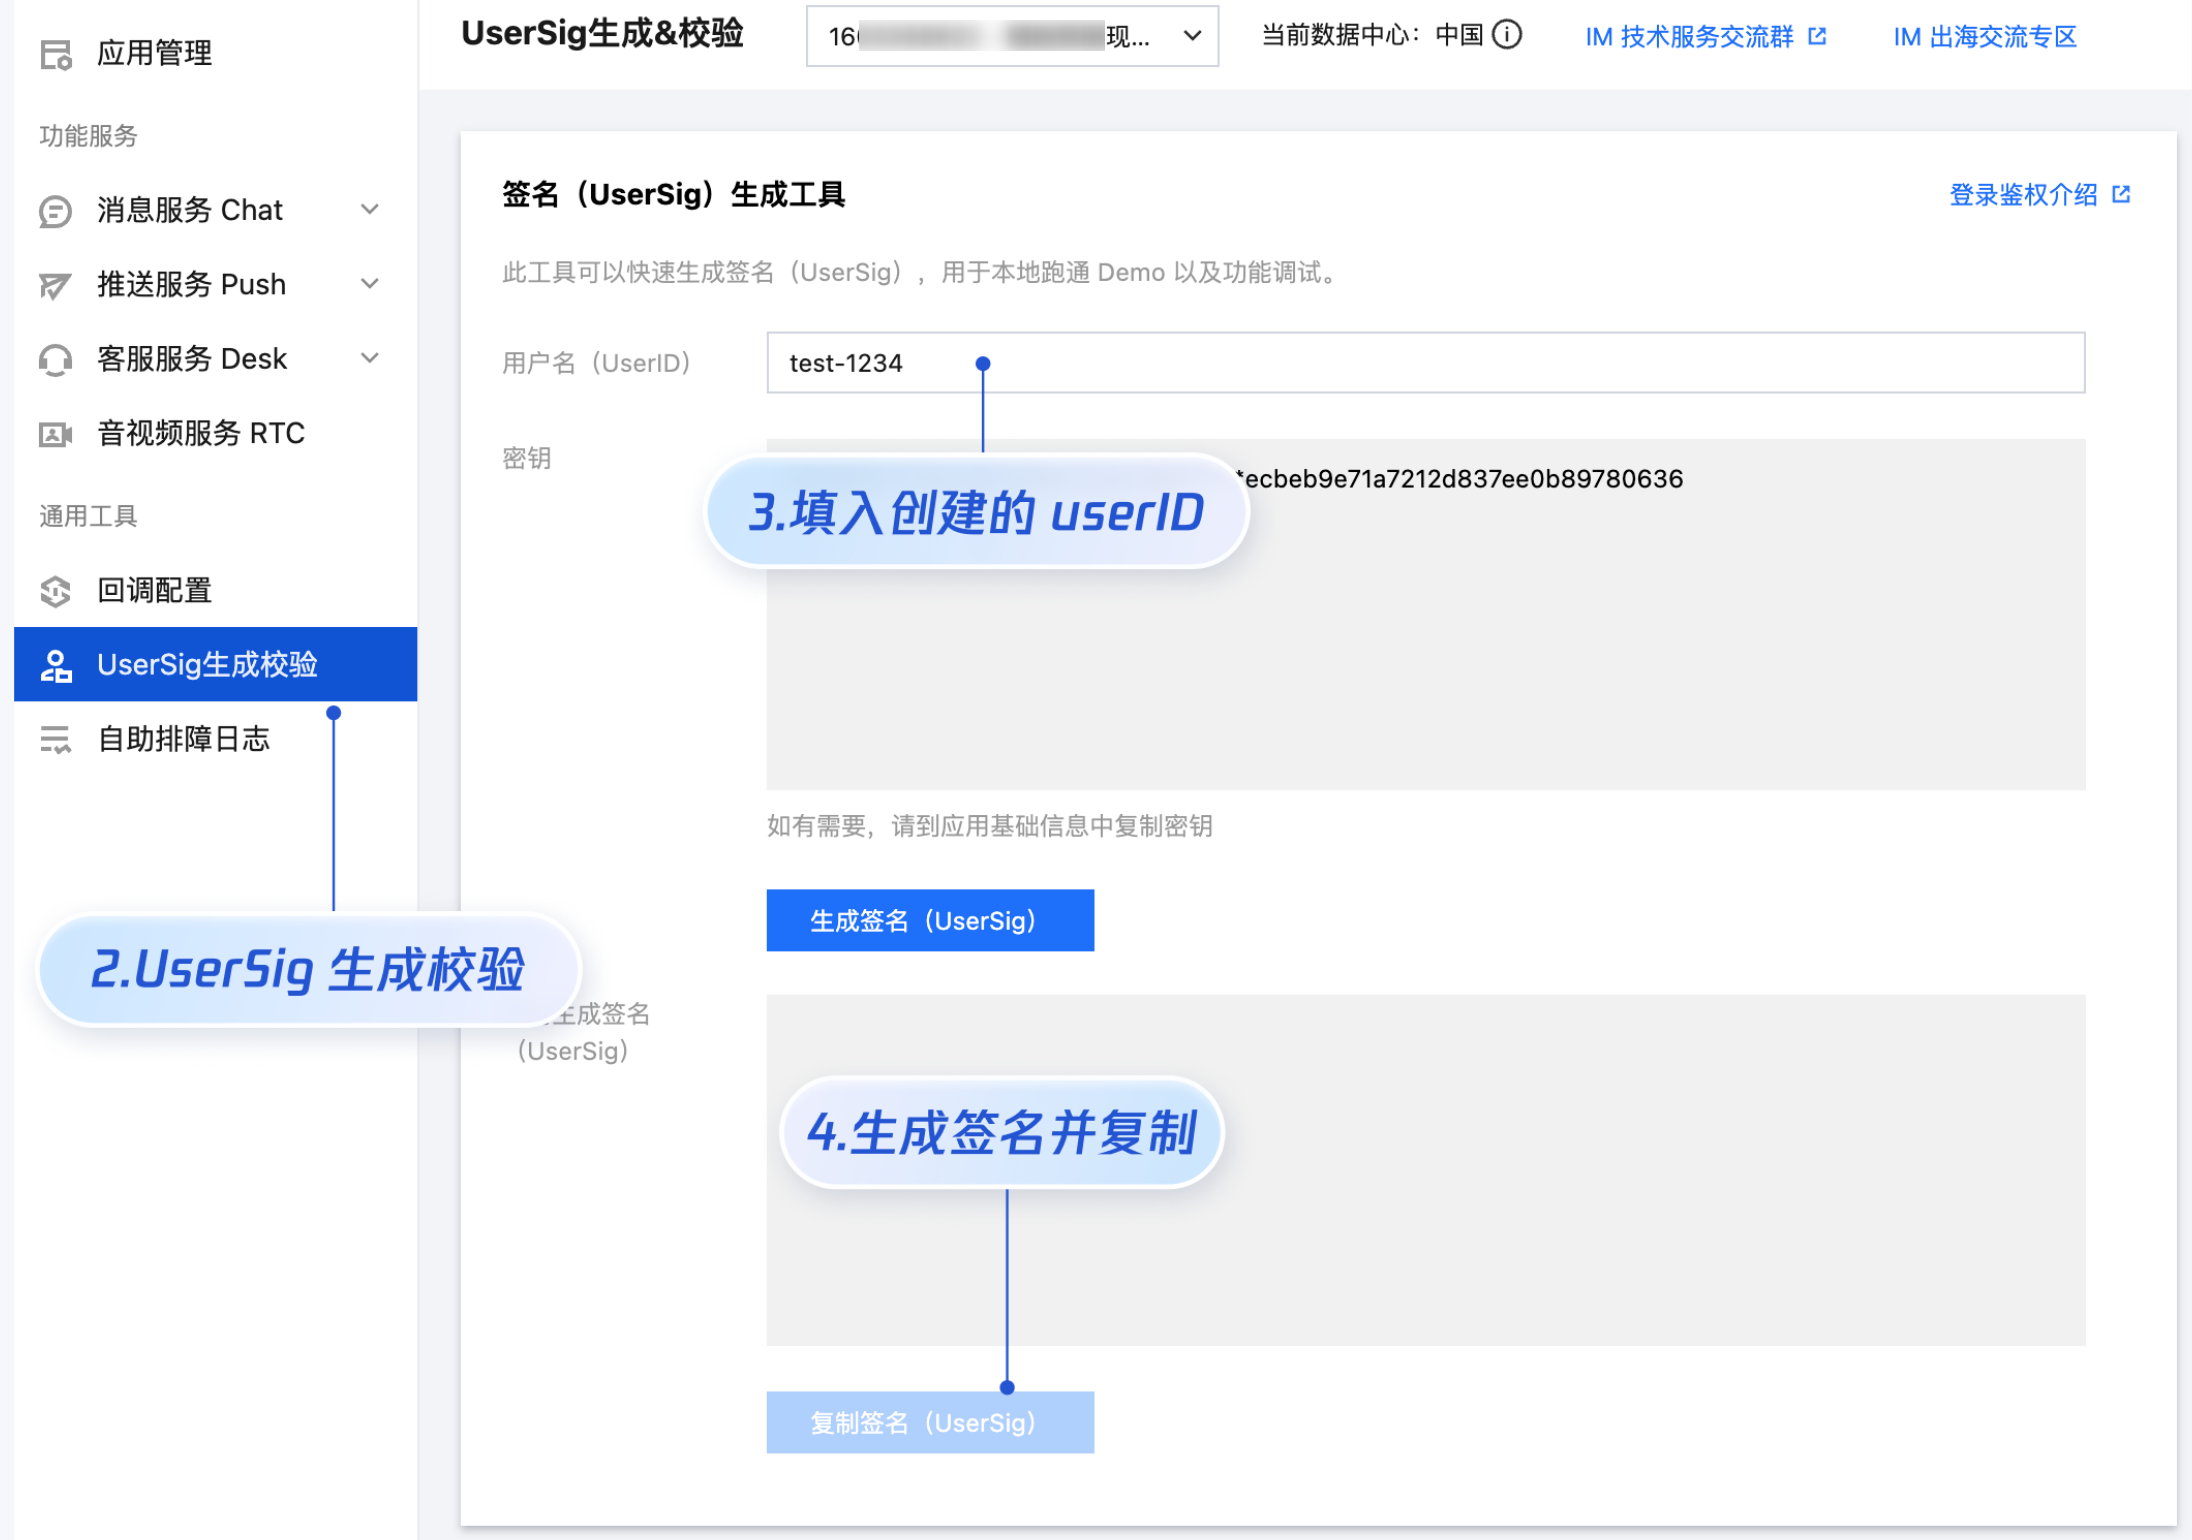The height and width of the screenshot is (1540, 2192).
Task: Click the RTC video icon
Action: click(x=56, y=434)
